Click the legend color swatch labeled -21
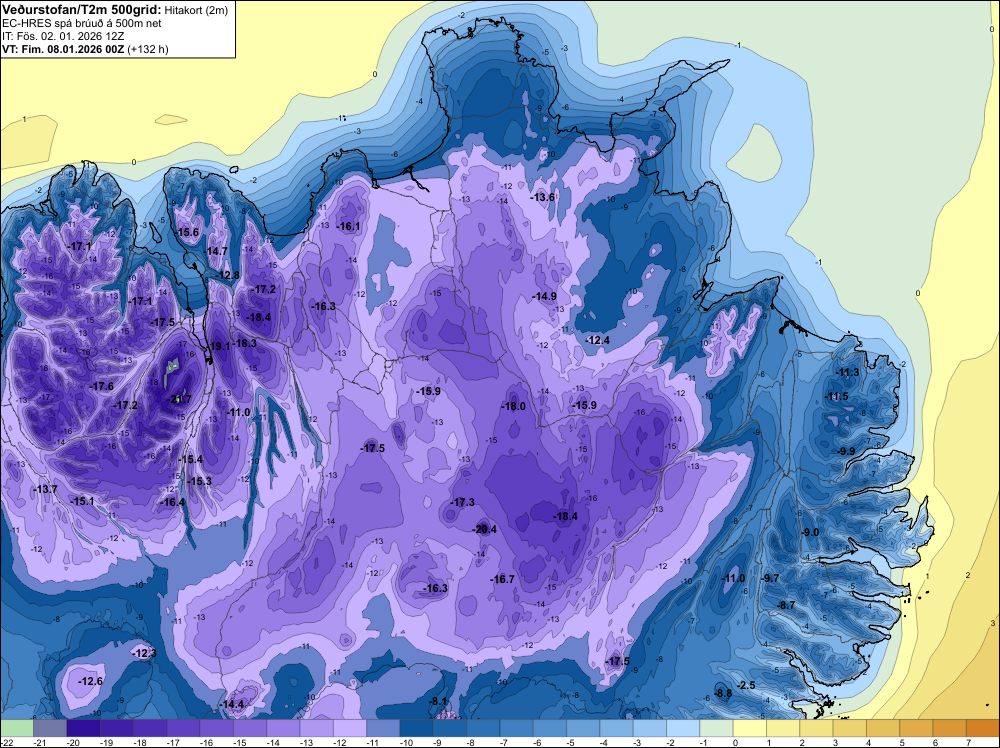Viewport: 1000px width, 748px height. point(50,728)
